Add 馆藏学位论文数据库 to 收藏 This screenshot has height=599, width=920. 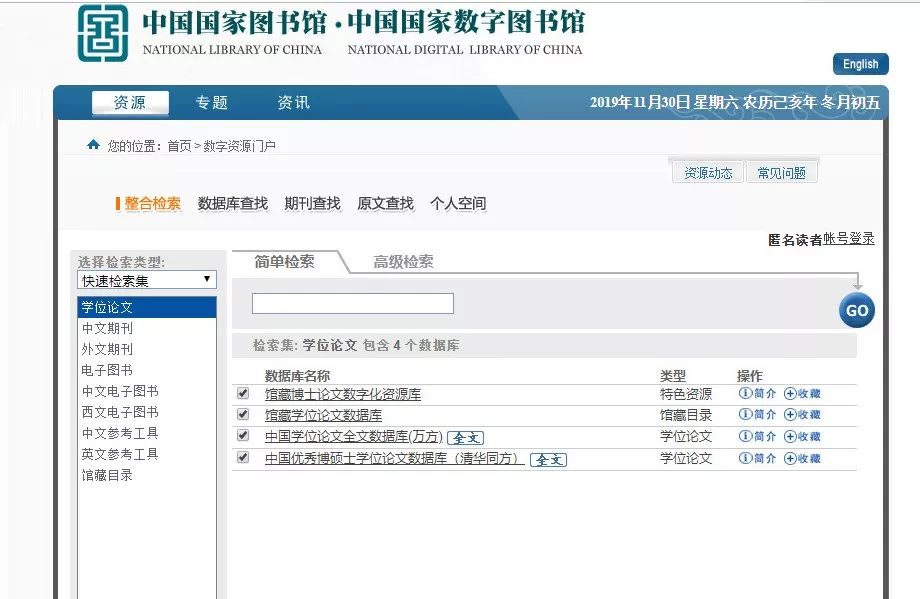802,415
